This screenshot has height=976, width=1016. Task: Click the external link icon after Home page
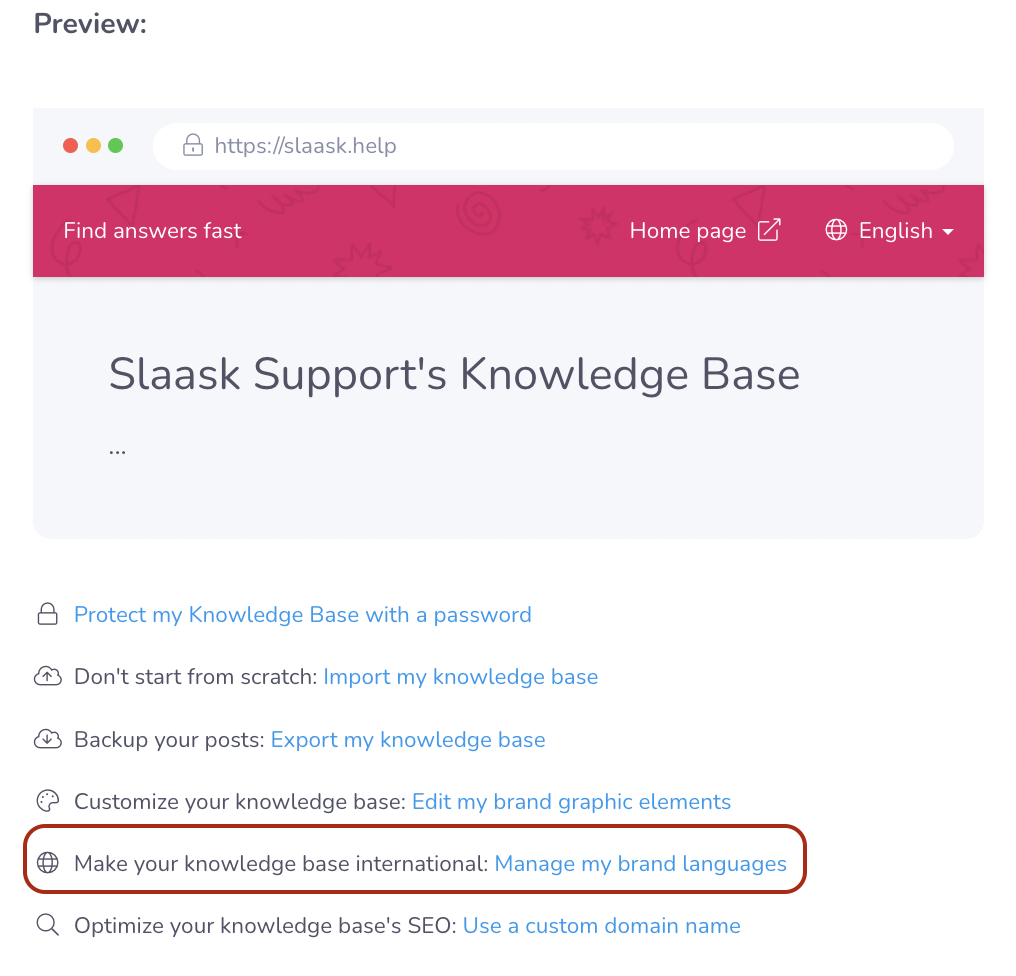point(769,230)
